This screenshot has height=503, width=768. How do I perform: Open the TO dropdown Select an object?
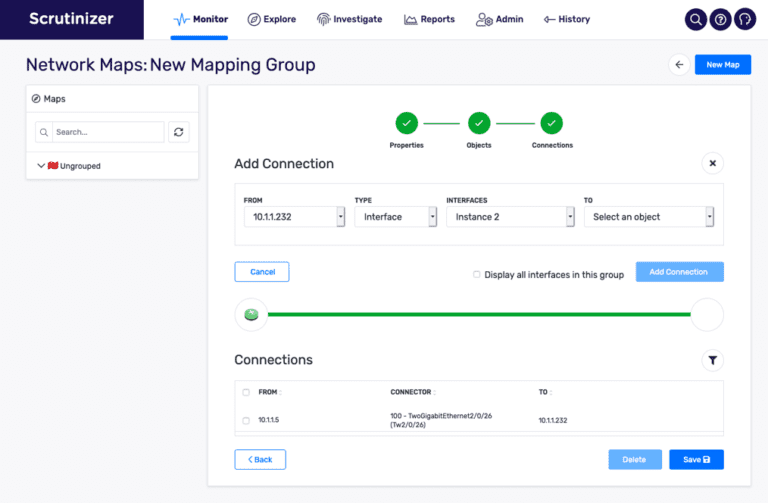click(648, 216)
